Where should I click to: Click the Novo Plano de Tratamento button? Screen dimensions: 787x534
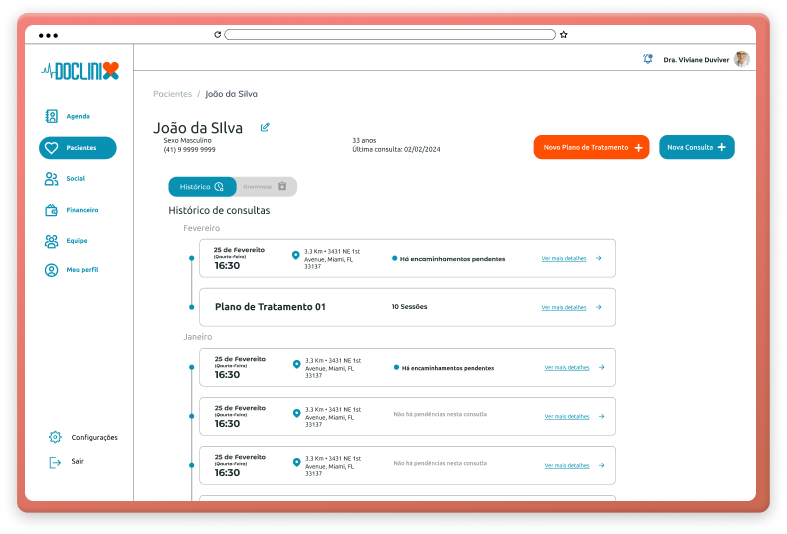click(591, 147)
